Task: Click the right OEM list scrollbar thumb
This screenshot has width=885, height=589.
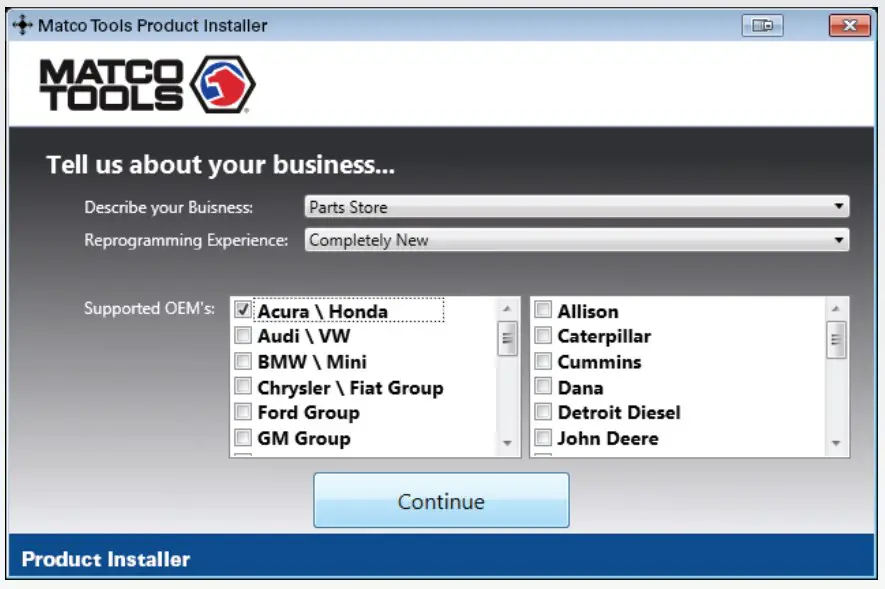Action: click(x=836, y=340)
